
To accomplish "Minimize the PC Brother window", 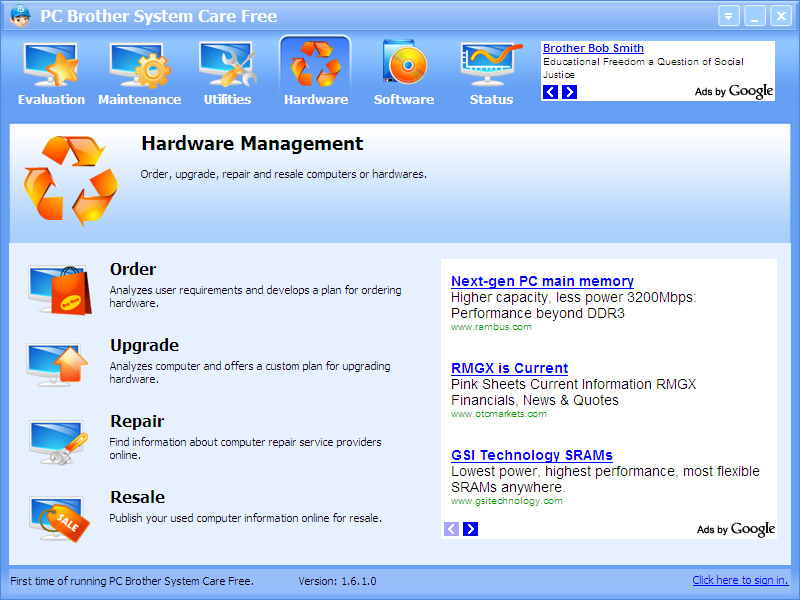I will pyautogui.click(x=755, y=16).
